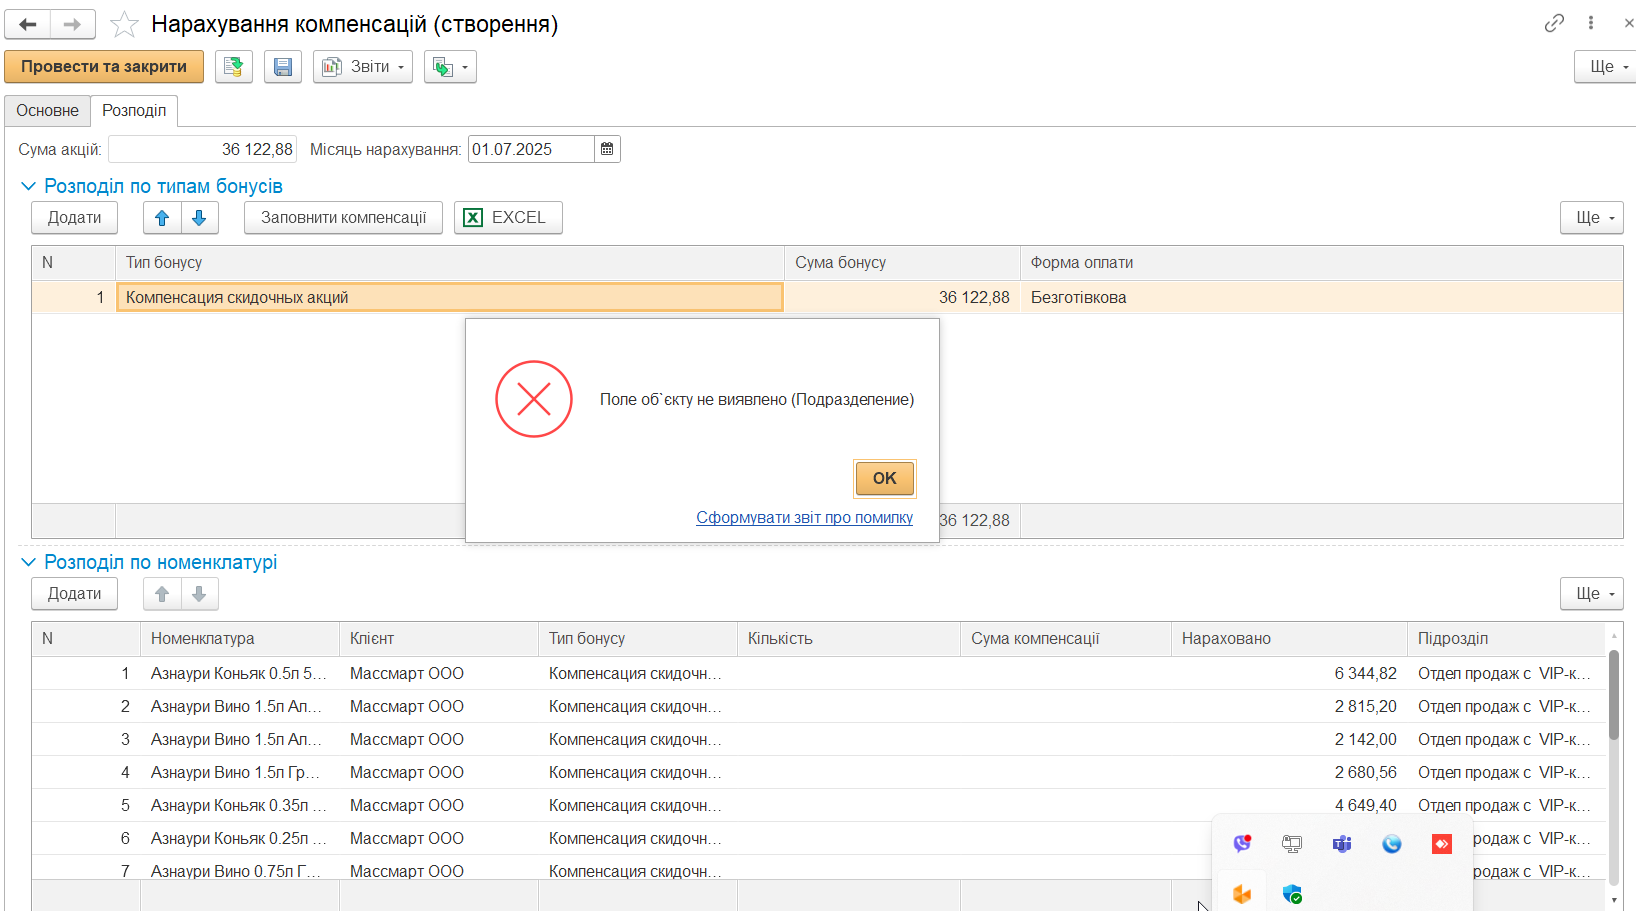Go forward with the right arrow
This screenshot has width=1636, height=911.
pyautogui.click(x=73, y=24)
